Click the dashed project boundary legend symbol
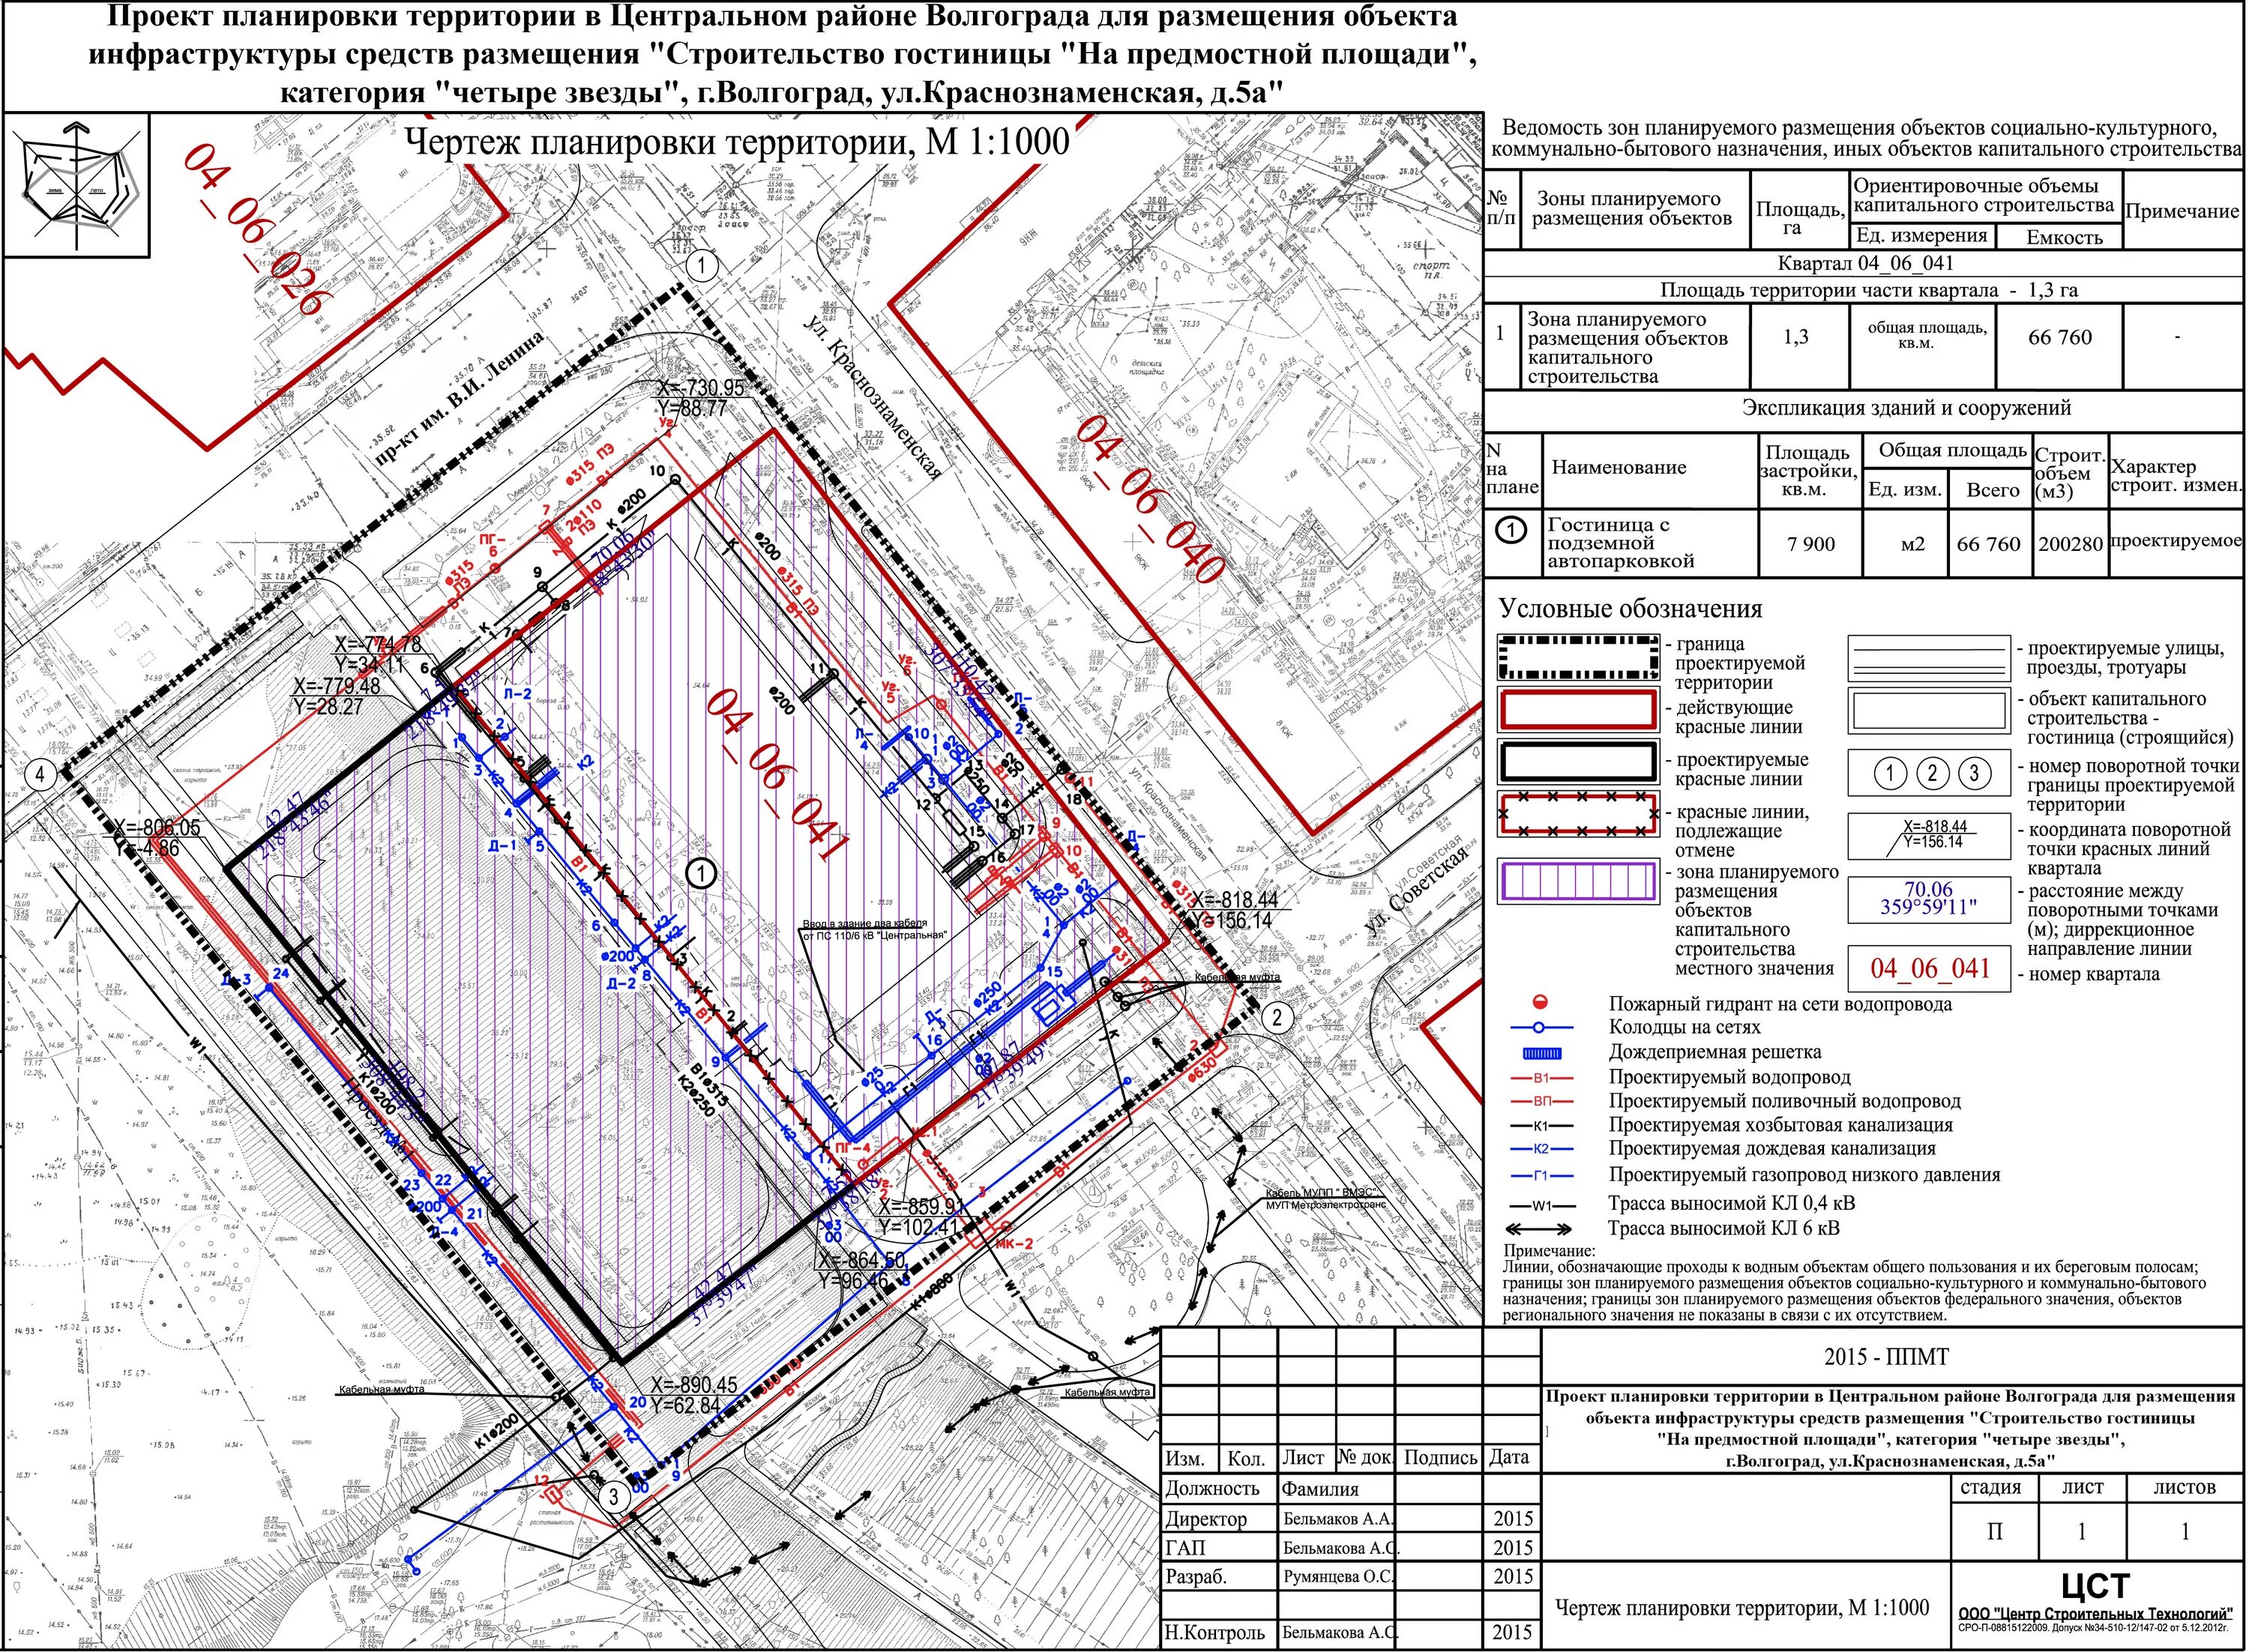The height and width of the screenshot is (1652, 2249). coord(1579,658)
